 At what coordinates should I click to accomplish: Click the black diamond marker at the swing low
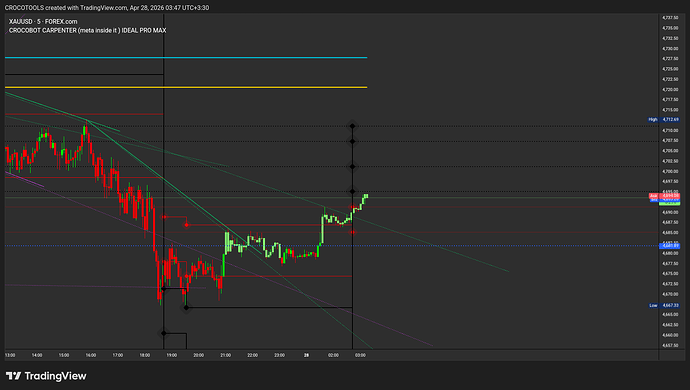[186, 307]
